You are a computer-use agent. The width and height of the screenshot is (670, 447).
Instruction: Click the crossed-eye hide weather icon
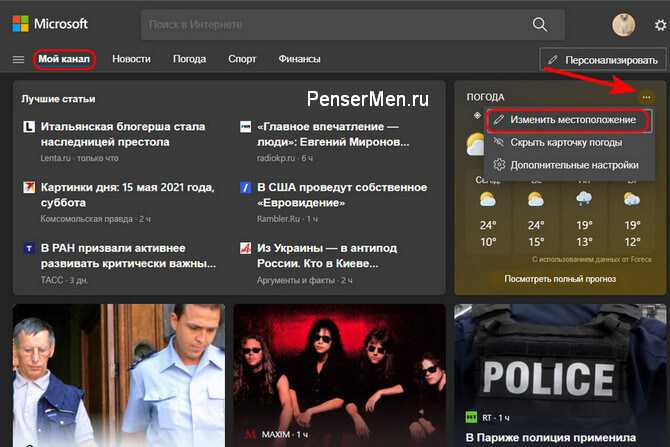tap(498, 142)
